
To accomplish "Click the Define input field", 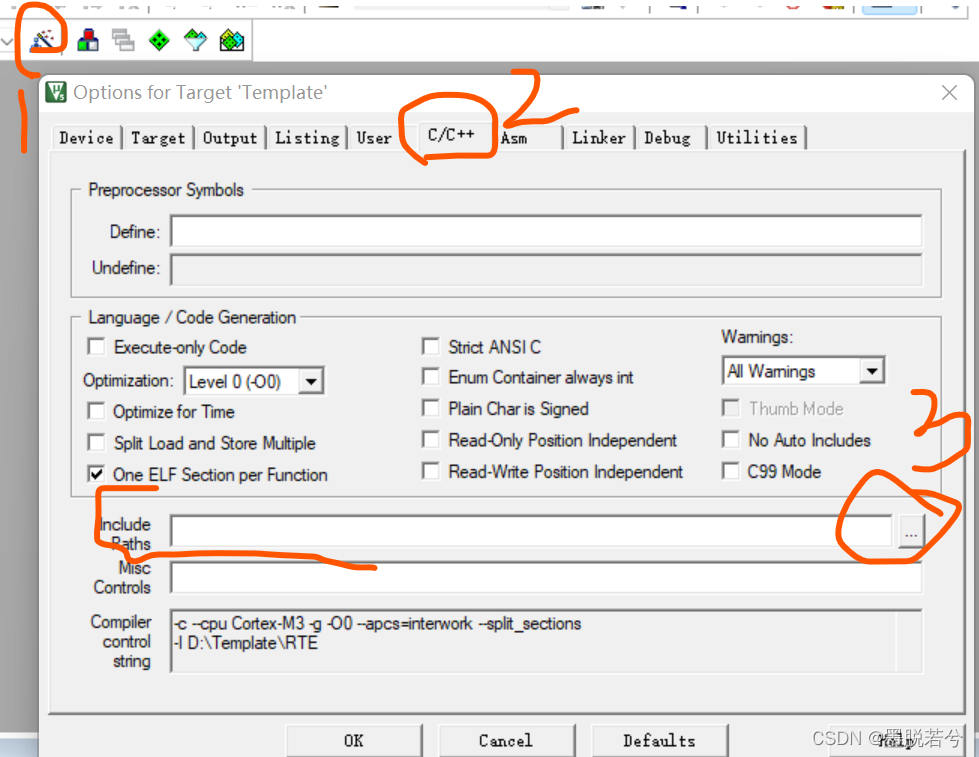I will click(x=546, y=231).
